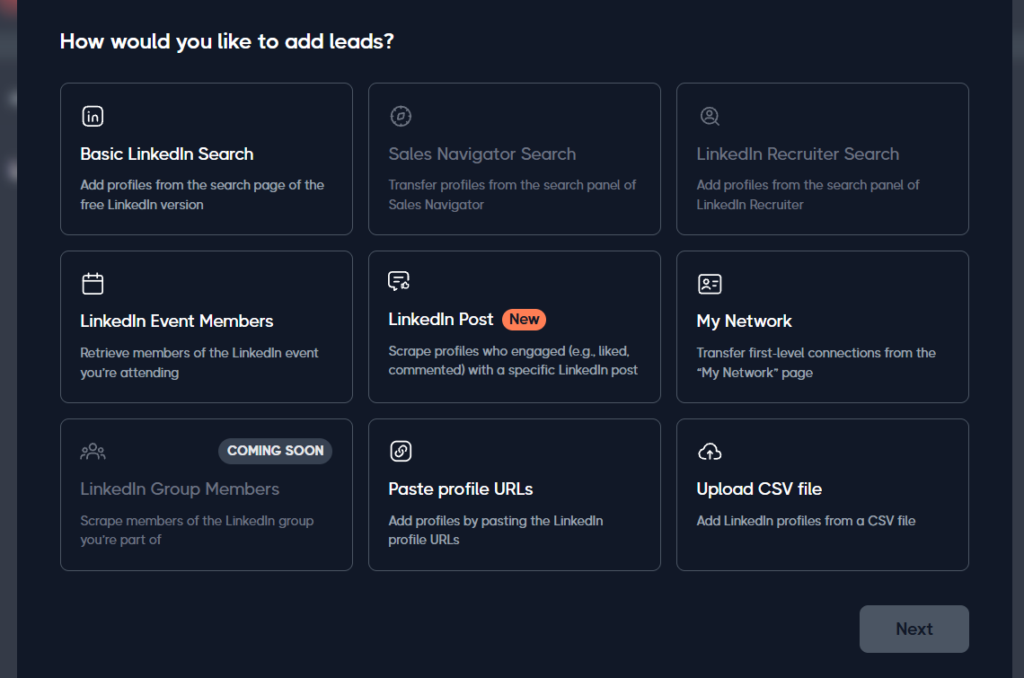Click the orange New badge

click(524, 319)
